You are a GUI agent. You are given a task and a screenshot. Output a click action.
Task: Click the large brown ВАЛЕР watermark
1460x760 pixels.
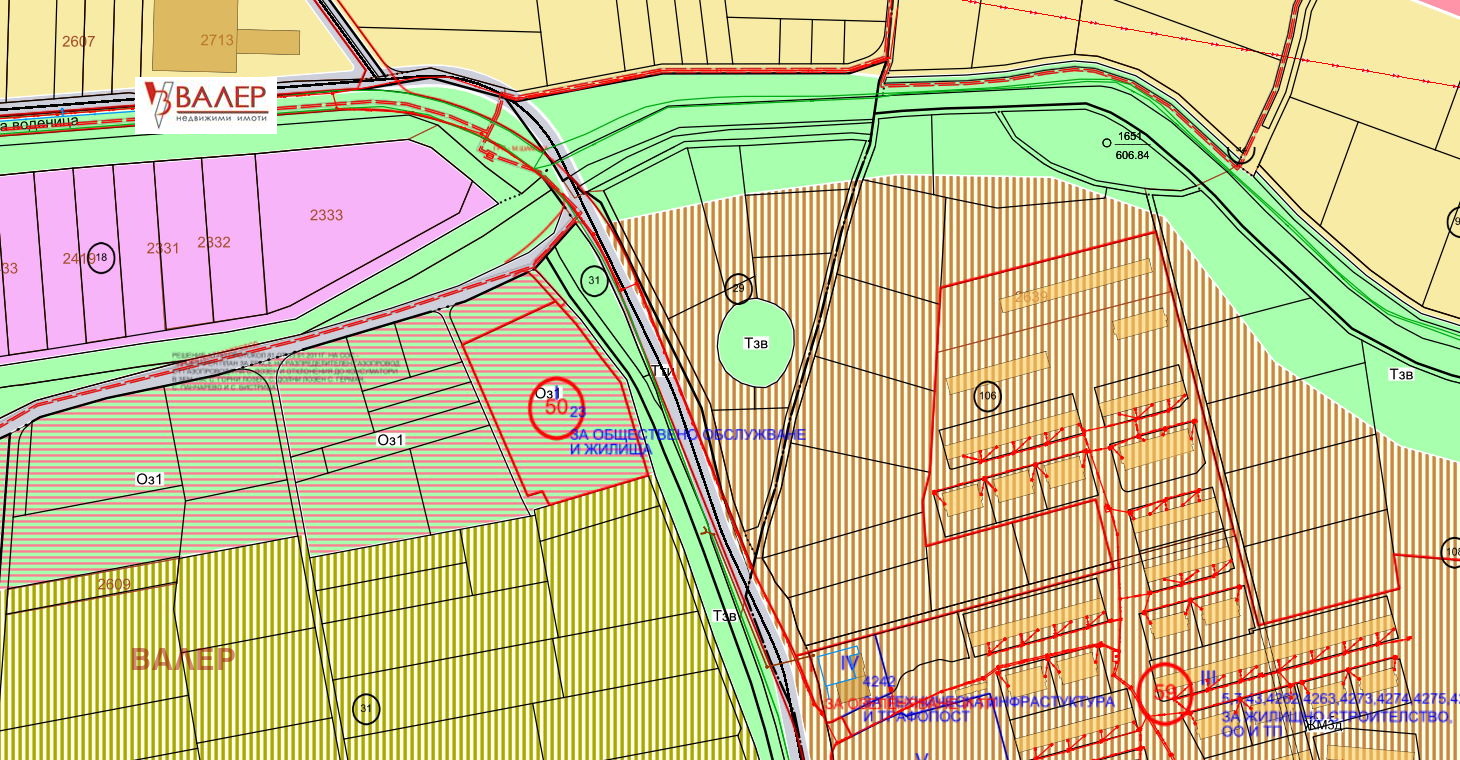(183, 659)
